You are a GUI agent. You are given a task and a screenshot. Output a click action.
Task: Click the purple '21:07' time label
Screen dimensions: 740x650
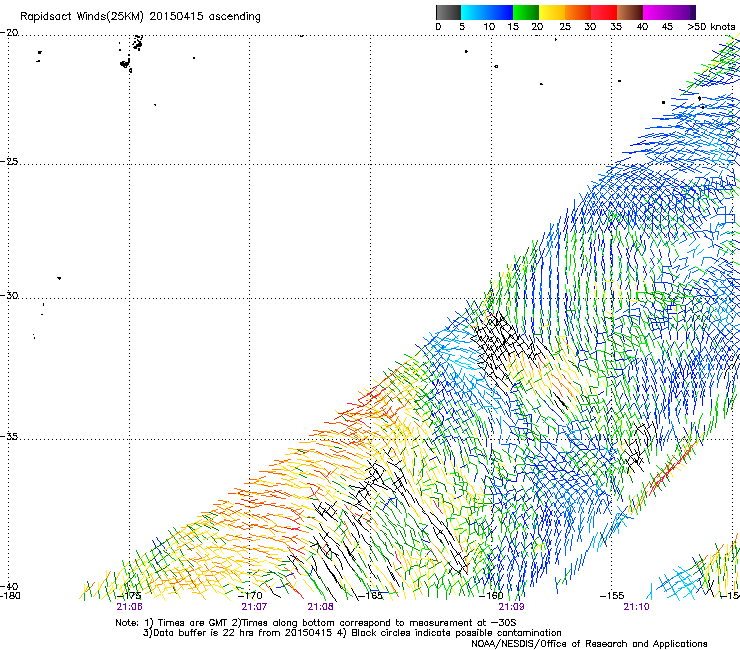tap(254, 607)
